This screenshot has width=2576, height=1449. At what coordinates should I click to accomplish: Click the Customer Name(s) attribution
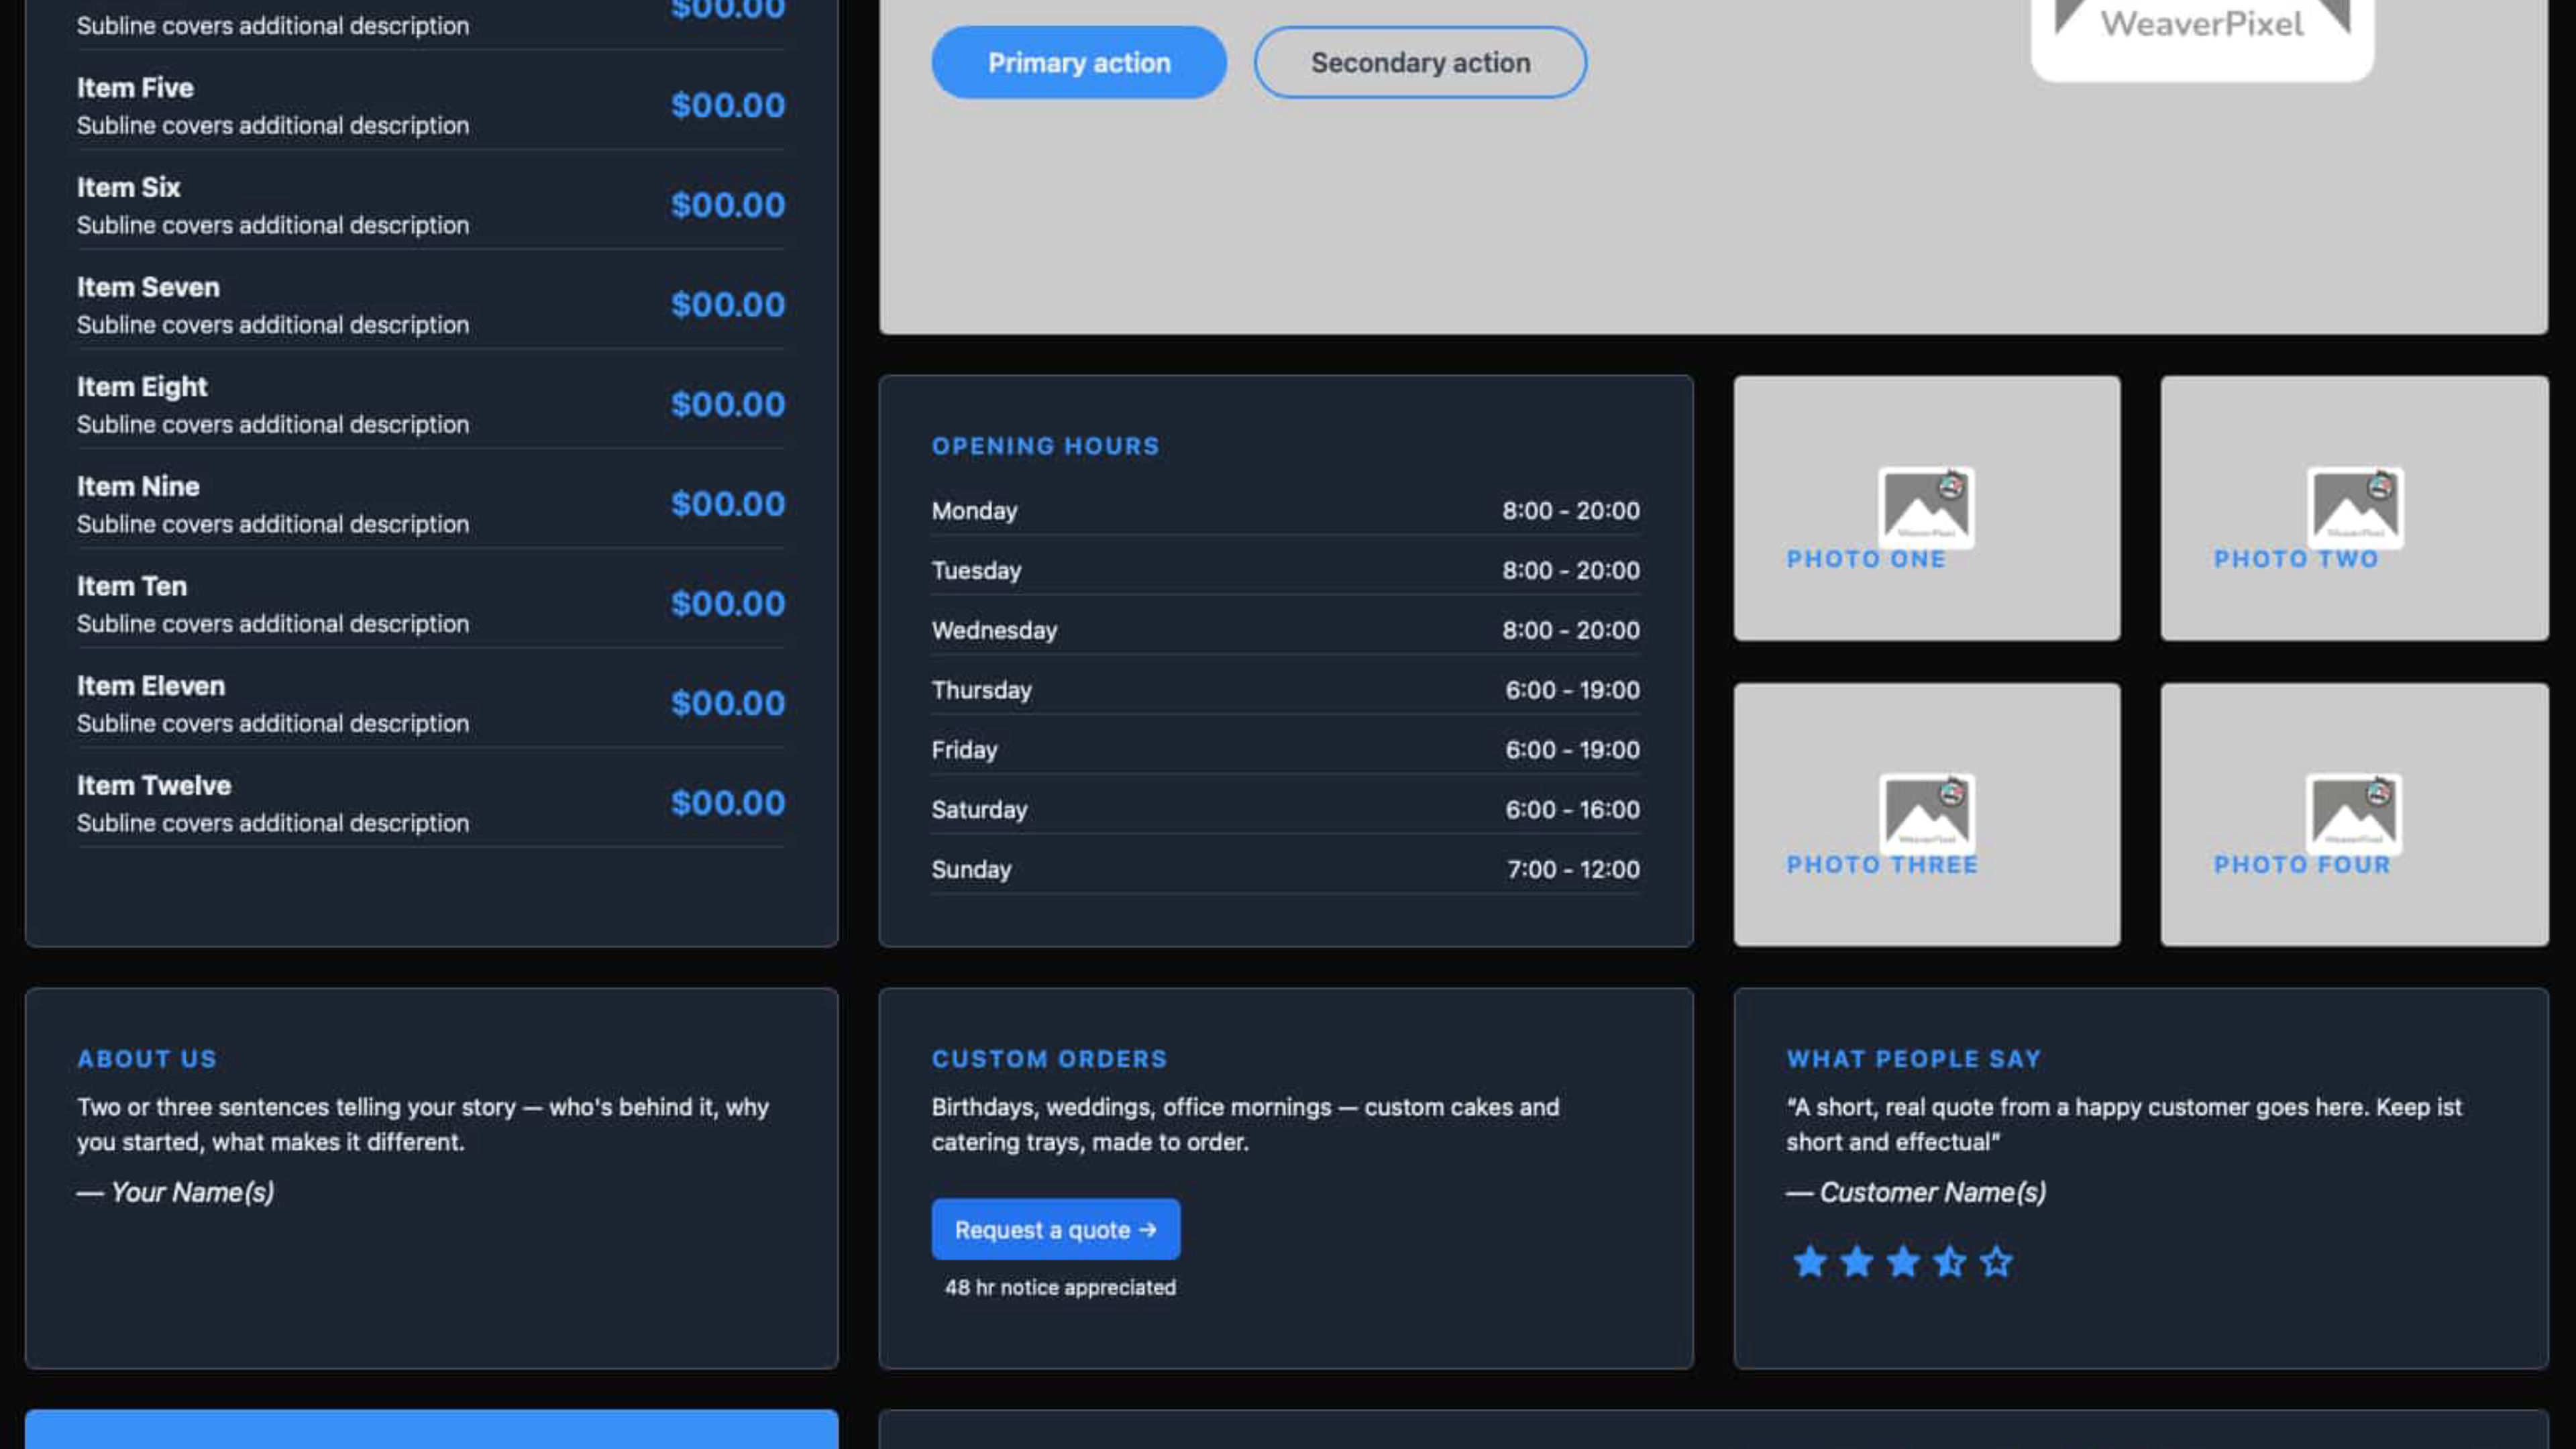coord(1916,1192)
